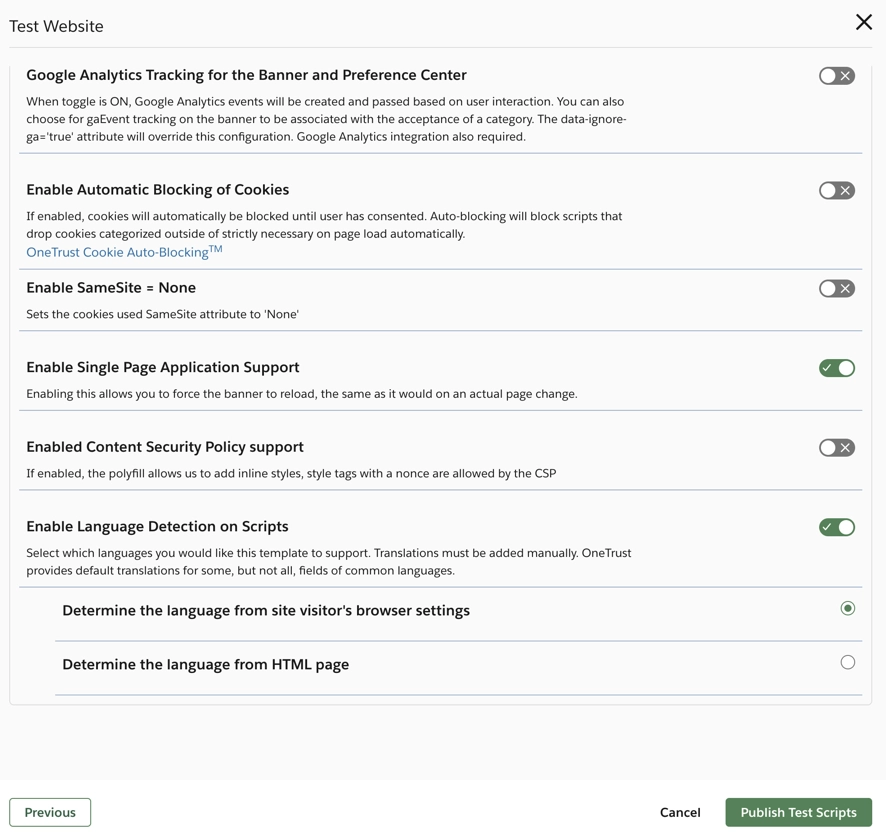Click description 'When toggle is ON, Google Analytics events'

[x=326, y=119]
